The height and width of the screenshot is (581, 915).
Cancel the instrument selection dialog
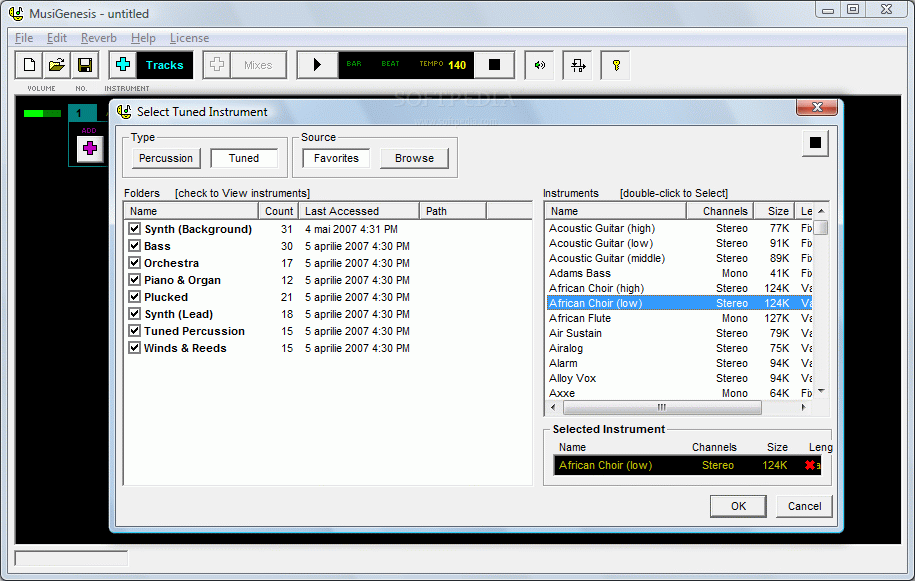coord(804,506)
